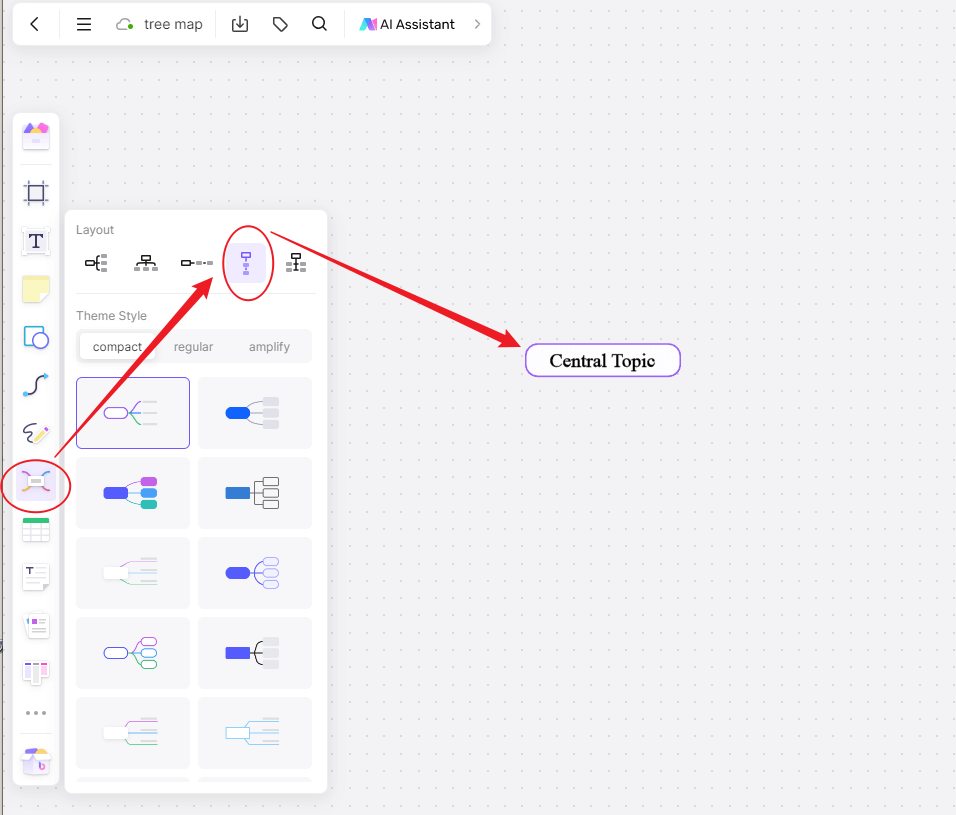Viewport: 956px width, 815px height.
Task: Open the hamburger menu in the top bar
Action: pos(84,24)
